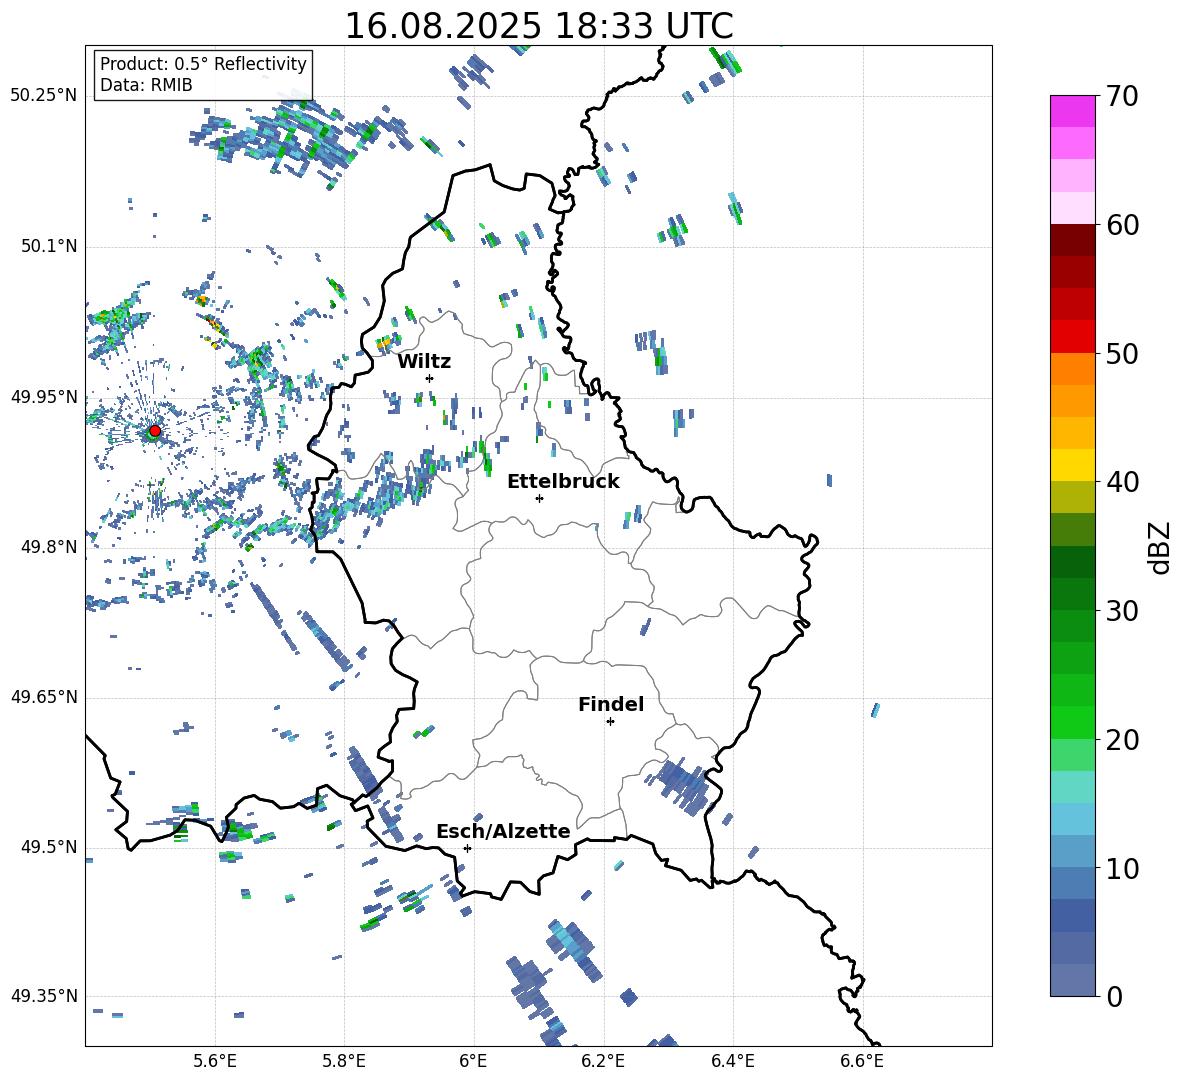The height and width of the screenshot is (1081, 1184).
Task: Click the 30 label on colorbar
Action: pos(1122,611)
